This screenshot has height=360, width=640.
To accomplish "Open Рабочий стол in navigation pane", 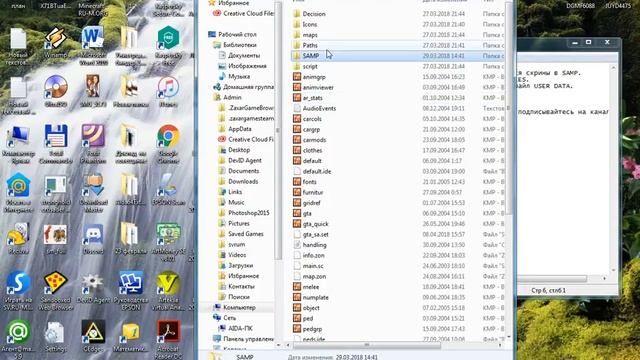I will tap(237, 34).
